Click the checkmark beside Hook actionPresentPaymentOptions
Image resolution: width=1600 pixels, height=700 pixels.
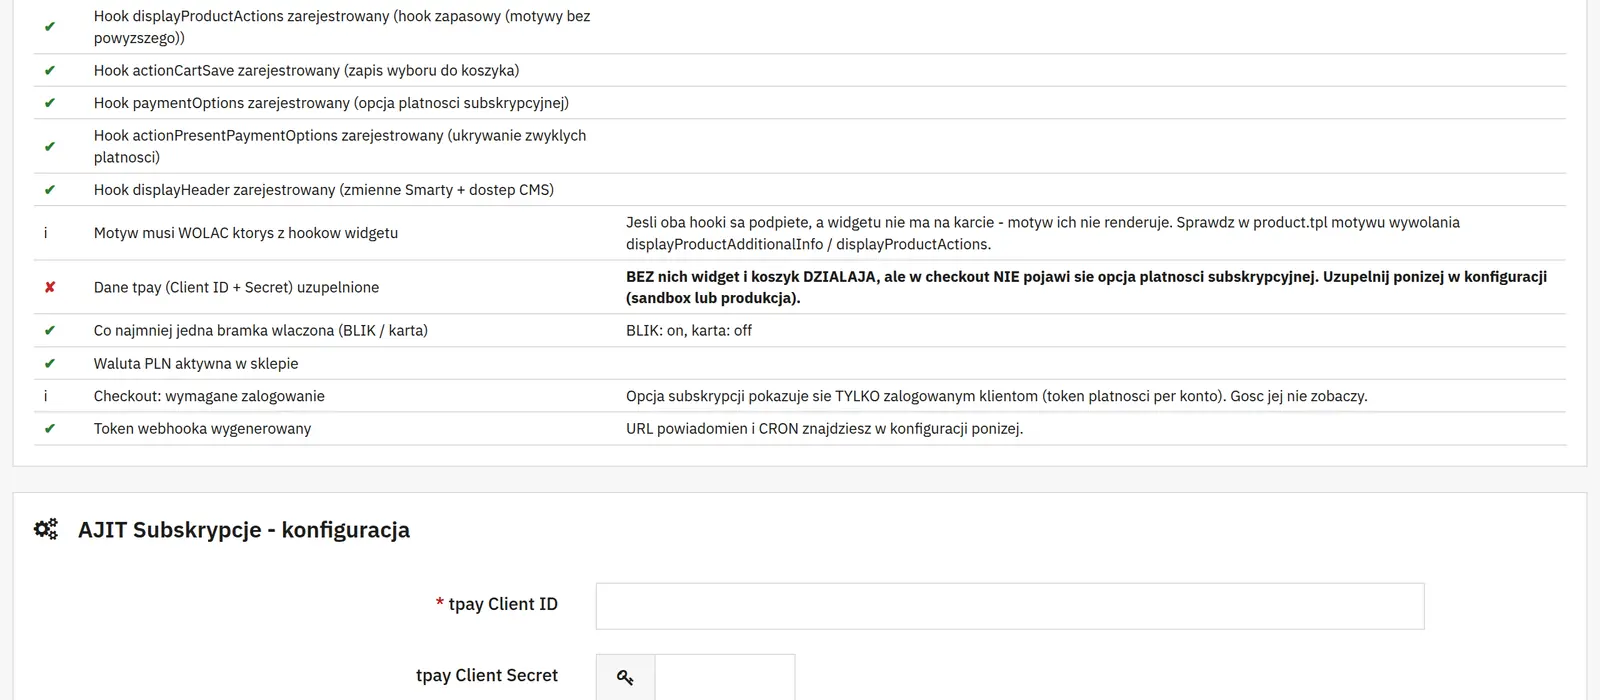pos(49,147)
